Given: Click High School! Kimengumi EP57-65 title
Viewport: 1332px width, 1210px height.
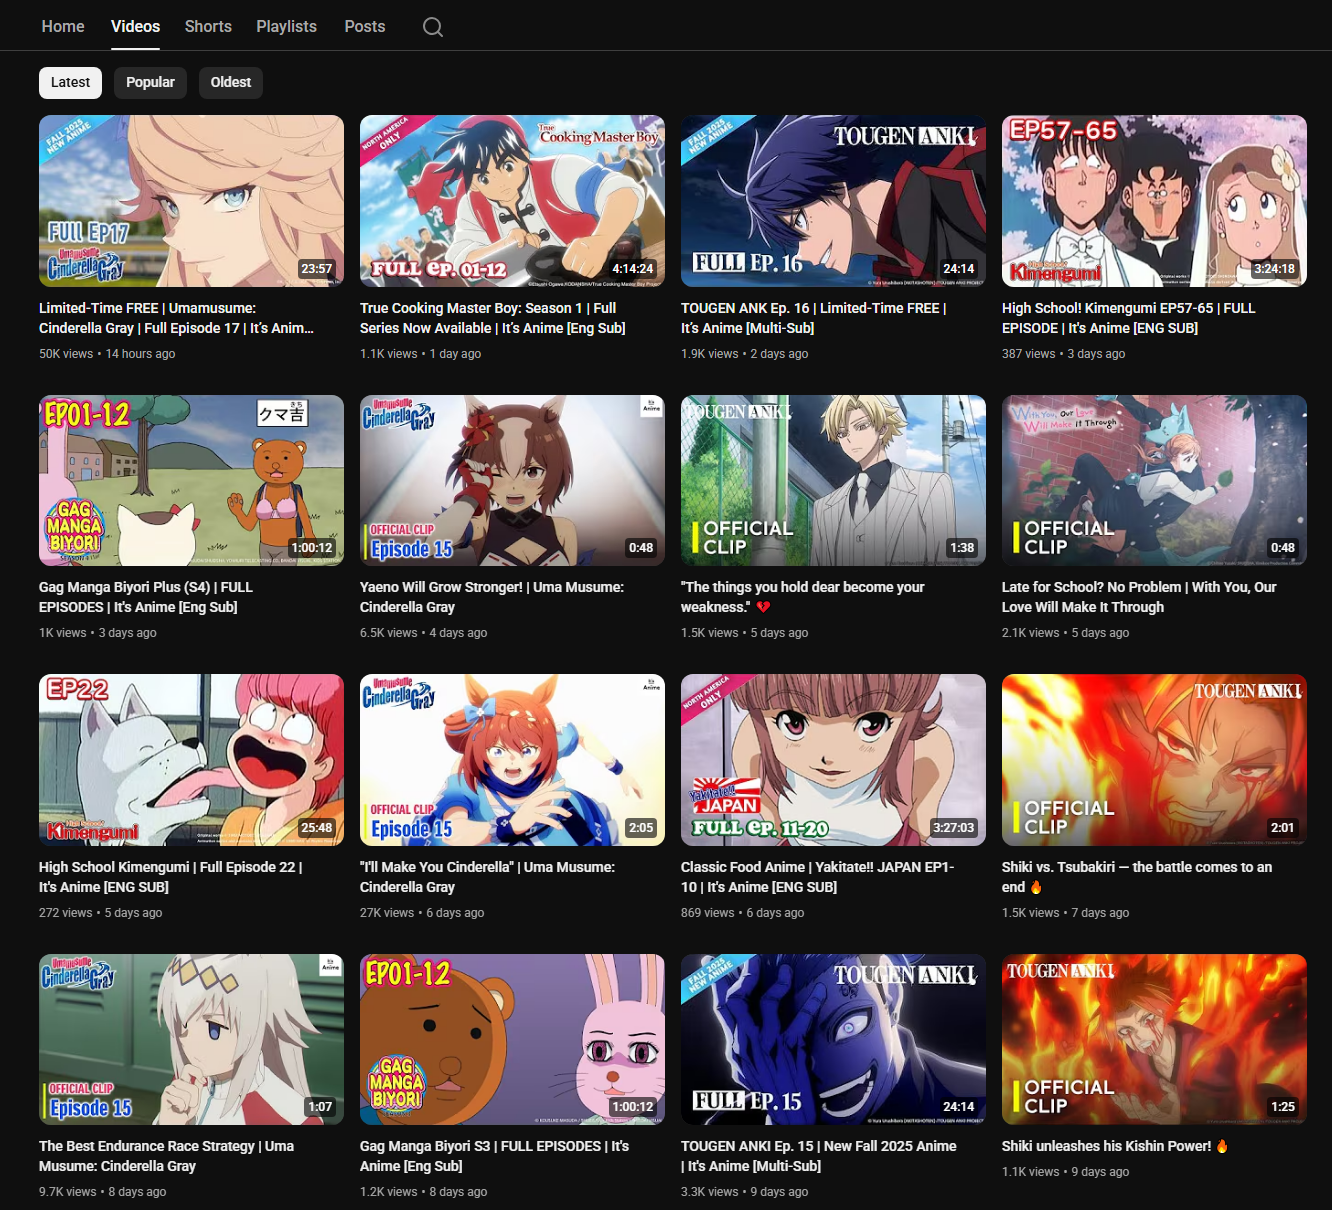Looking at the screenshot, I should click(1128, 318).
